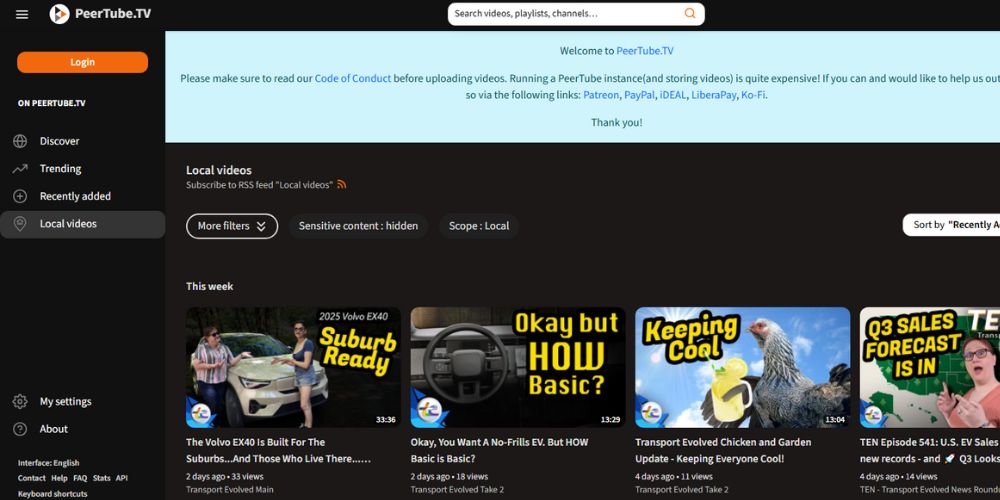Viewport: 1000px width, 500px height.
Task: Open Transport Evolved Take 2 under No-Frills EV
Action: [x=457, y=490]
